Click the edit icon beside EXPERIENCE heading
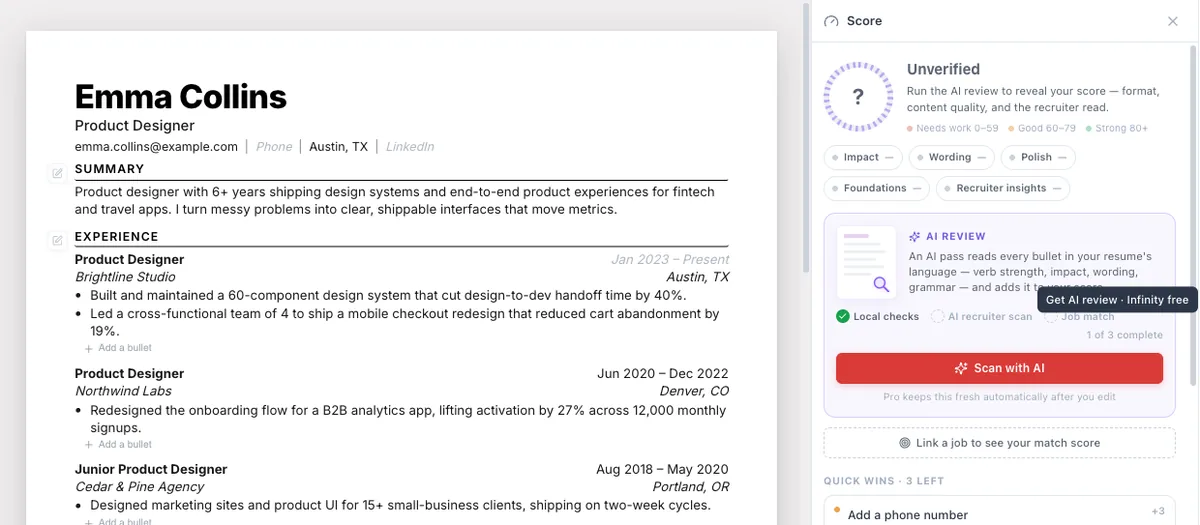The image size is (1200, 525). (57, 240)
